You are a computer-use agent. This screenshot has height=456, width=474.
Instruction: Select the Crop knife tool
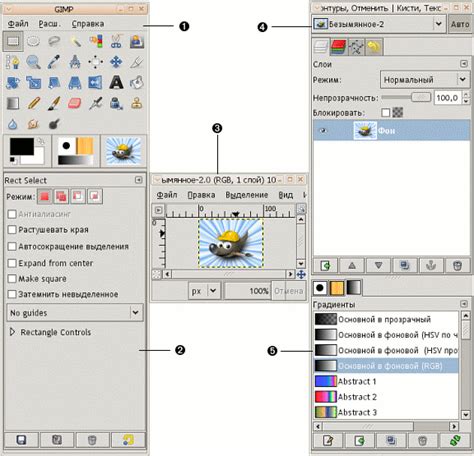(x=137, y=62)
